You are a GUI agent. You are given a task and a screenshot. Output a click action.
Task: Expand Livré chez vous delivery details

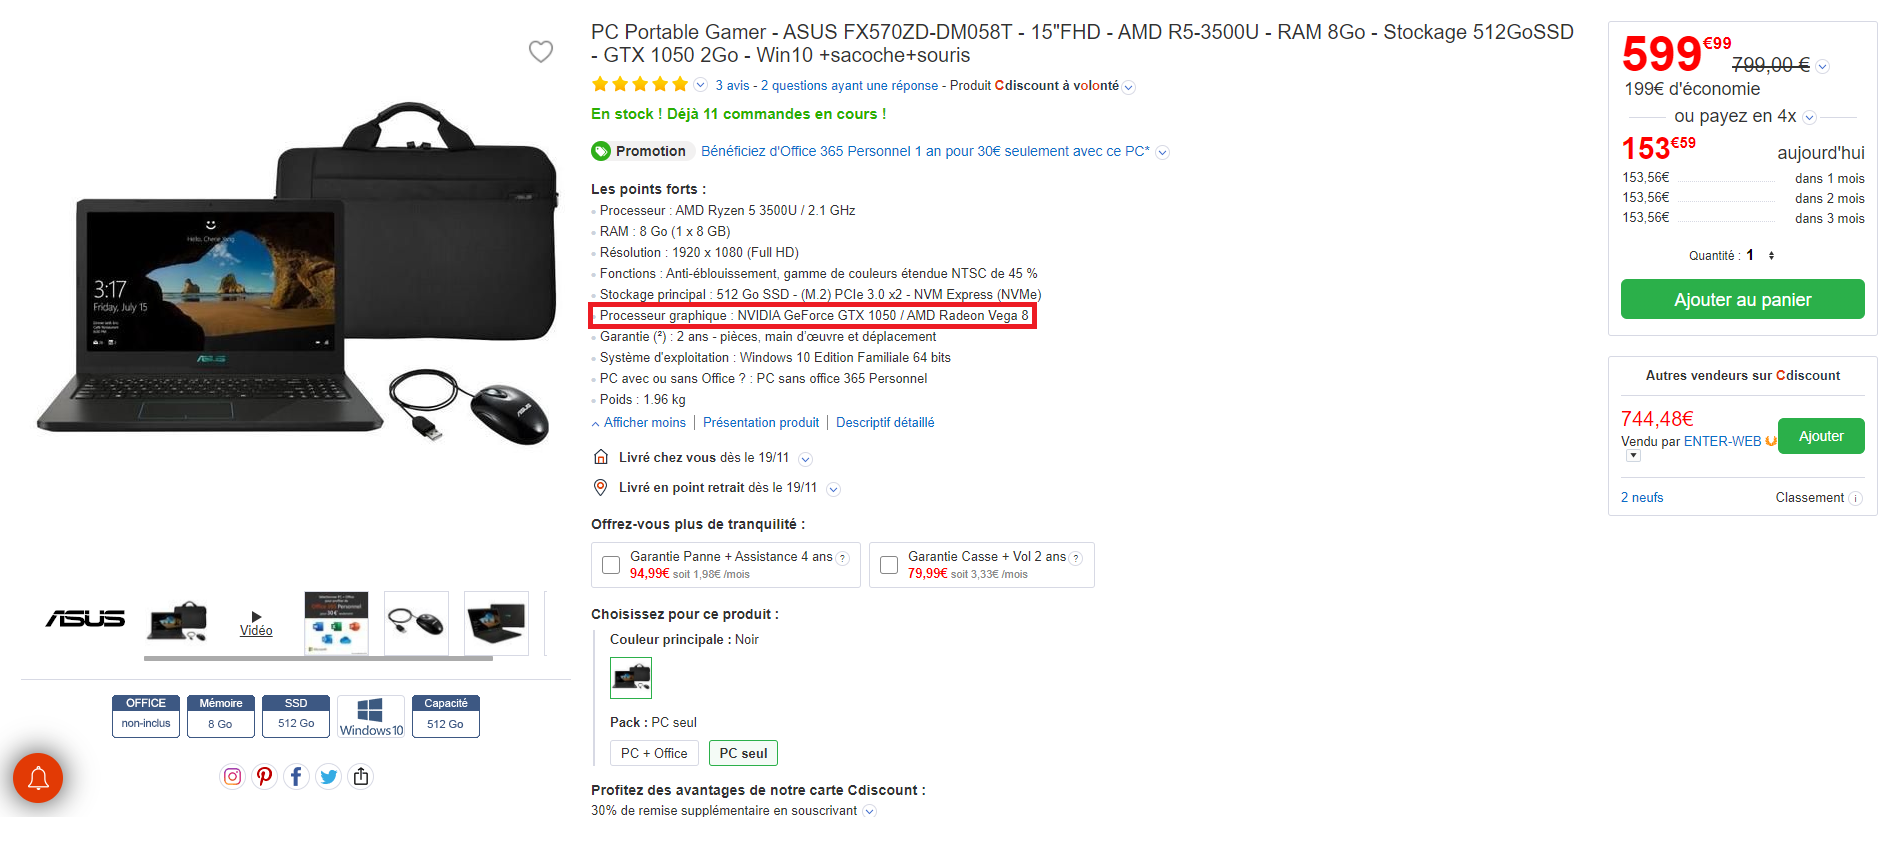coord(805,459)
